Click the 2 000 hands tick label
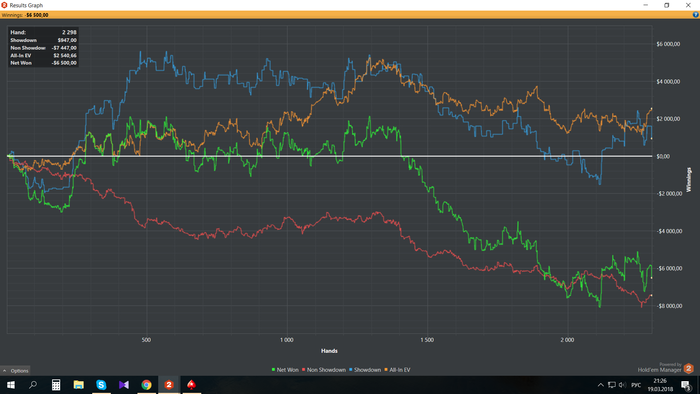The height and width of the screenshot is (394, 700). tap(567, 340)
